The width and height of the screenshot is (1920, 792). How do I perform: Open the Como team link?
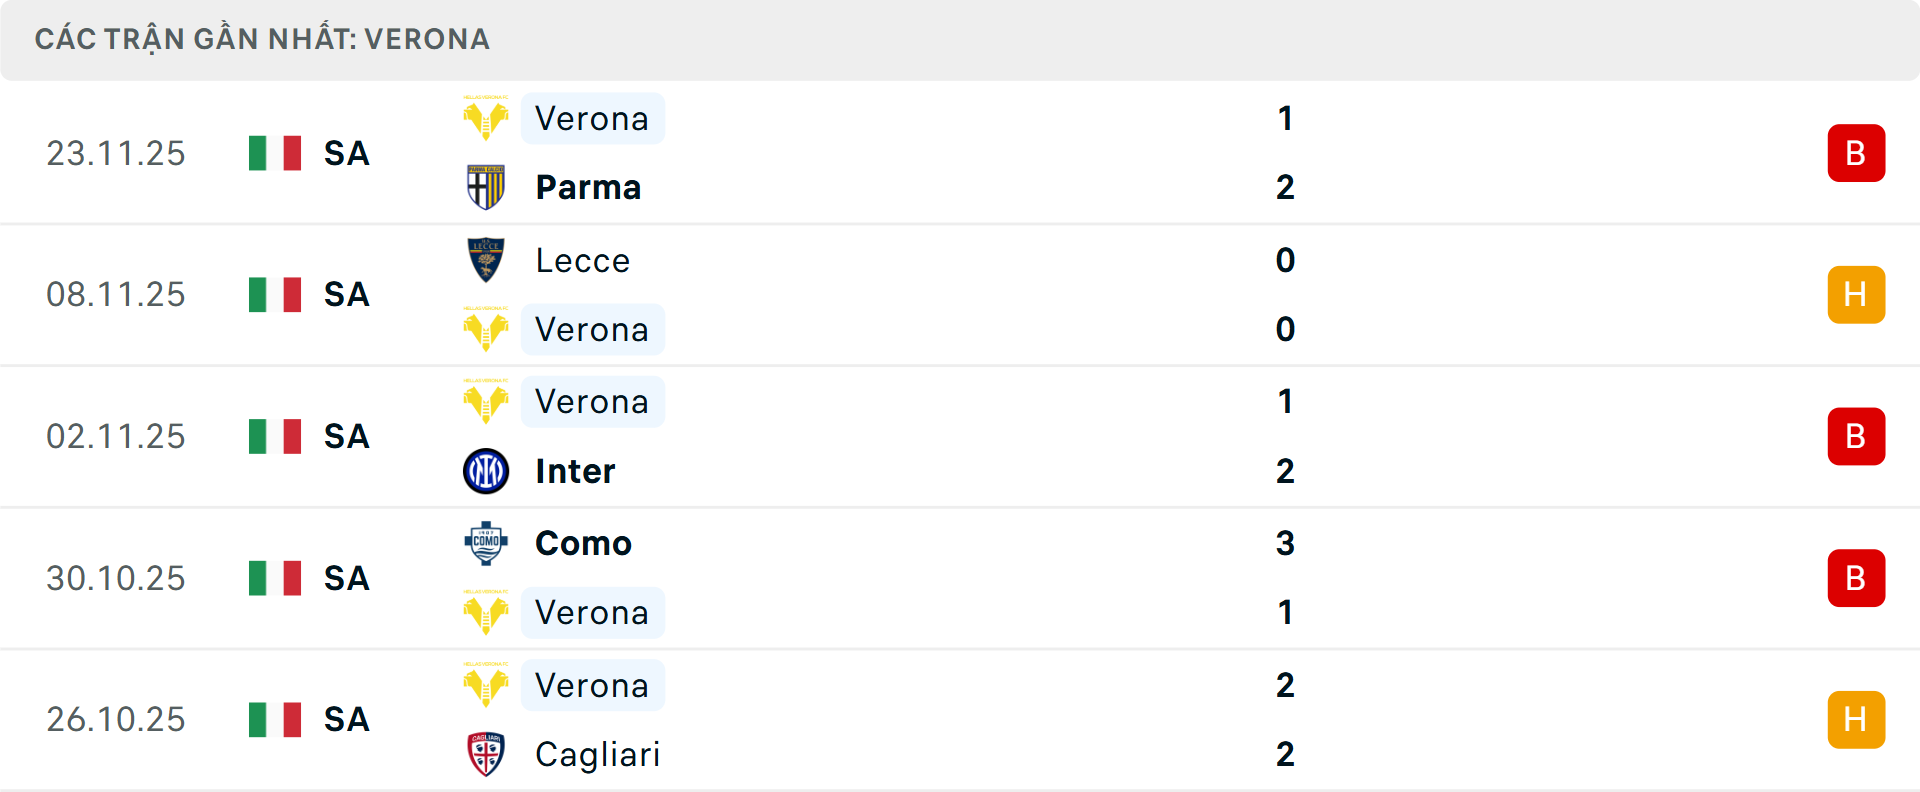coord(583,543)
